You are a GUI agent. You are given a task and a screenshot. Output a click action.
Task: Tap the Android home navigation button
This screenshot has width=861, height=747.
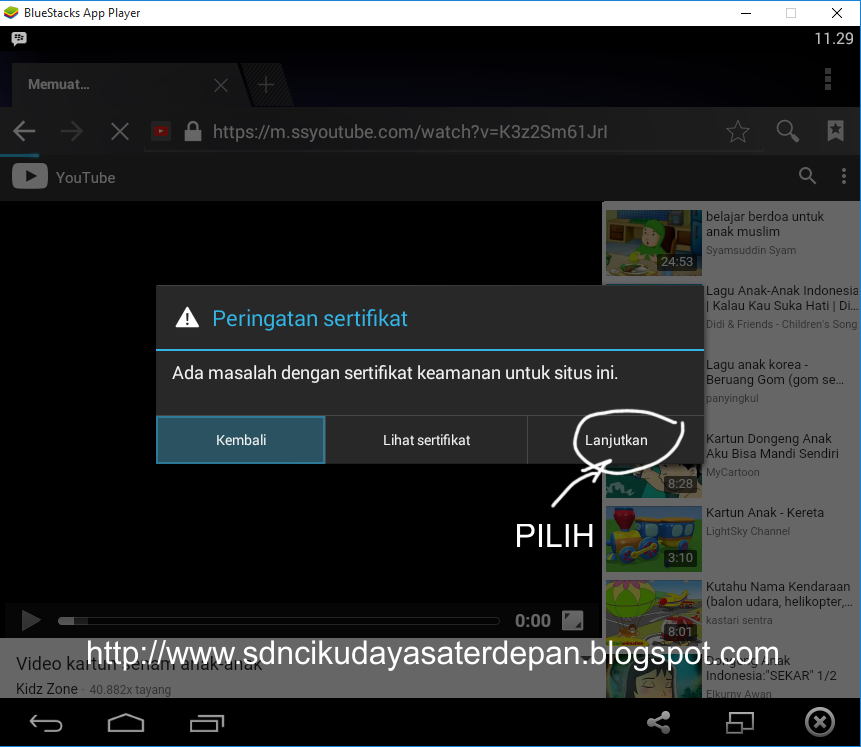126,723
